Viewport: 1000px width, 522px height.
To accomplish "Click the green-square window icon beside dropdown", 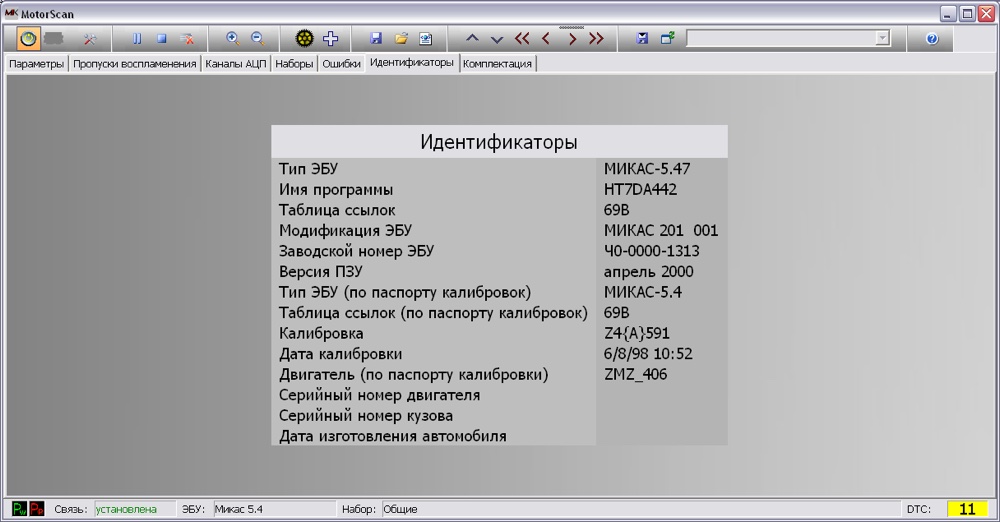I will pos(667,39).
